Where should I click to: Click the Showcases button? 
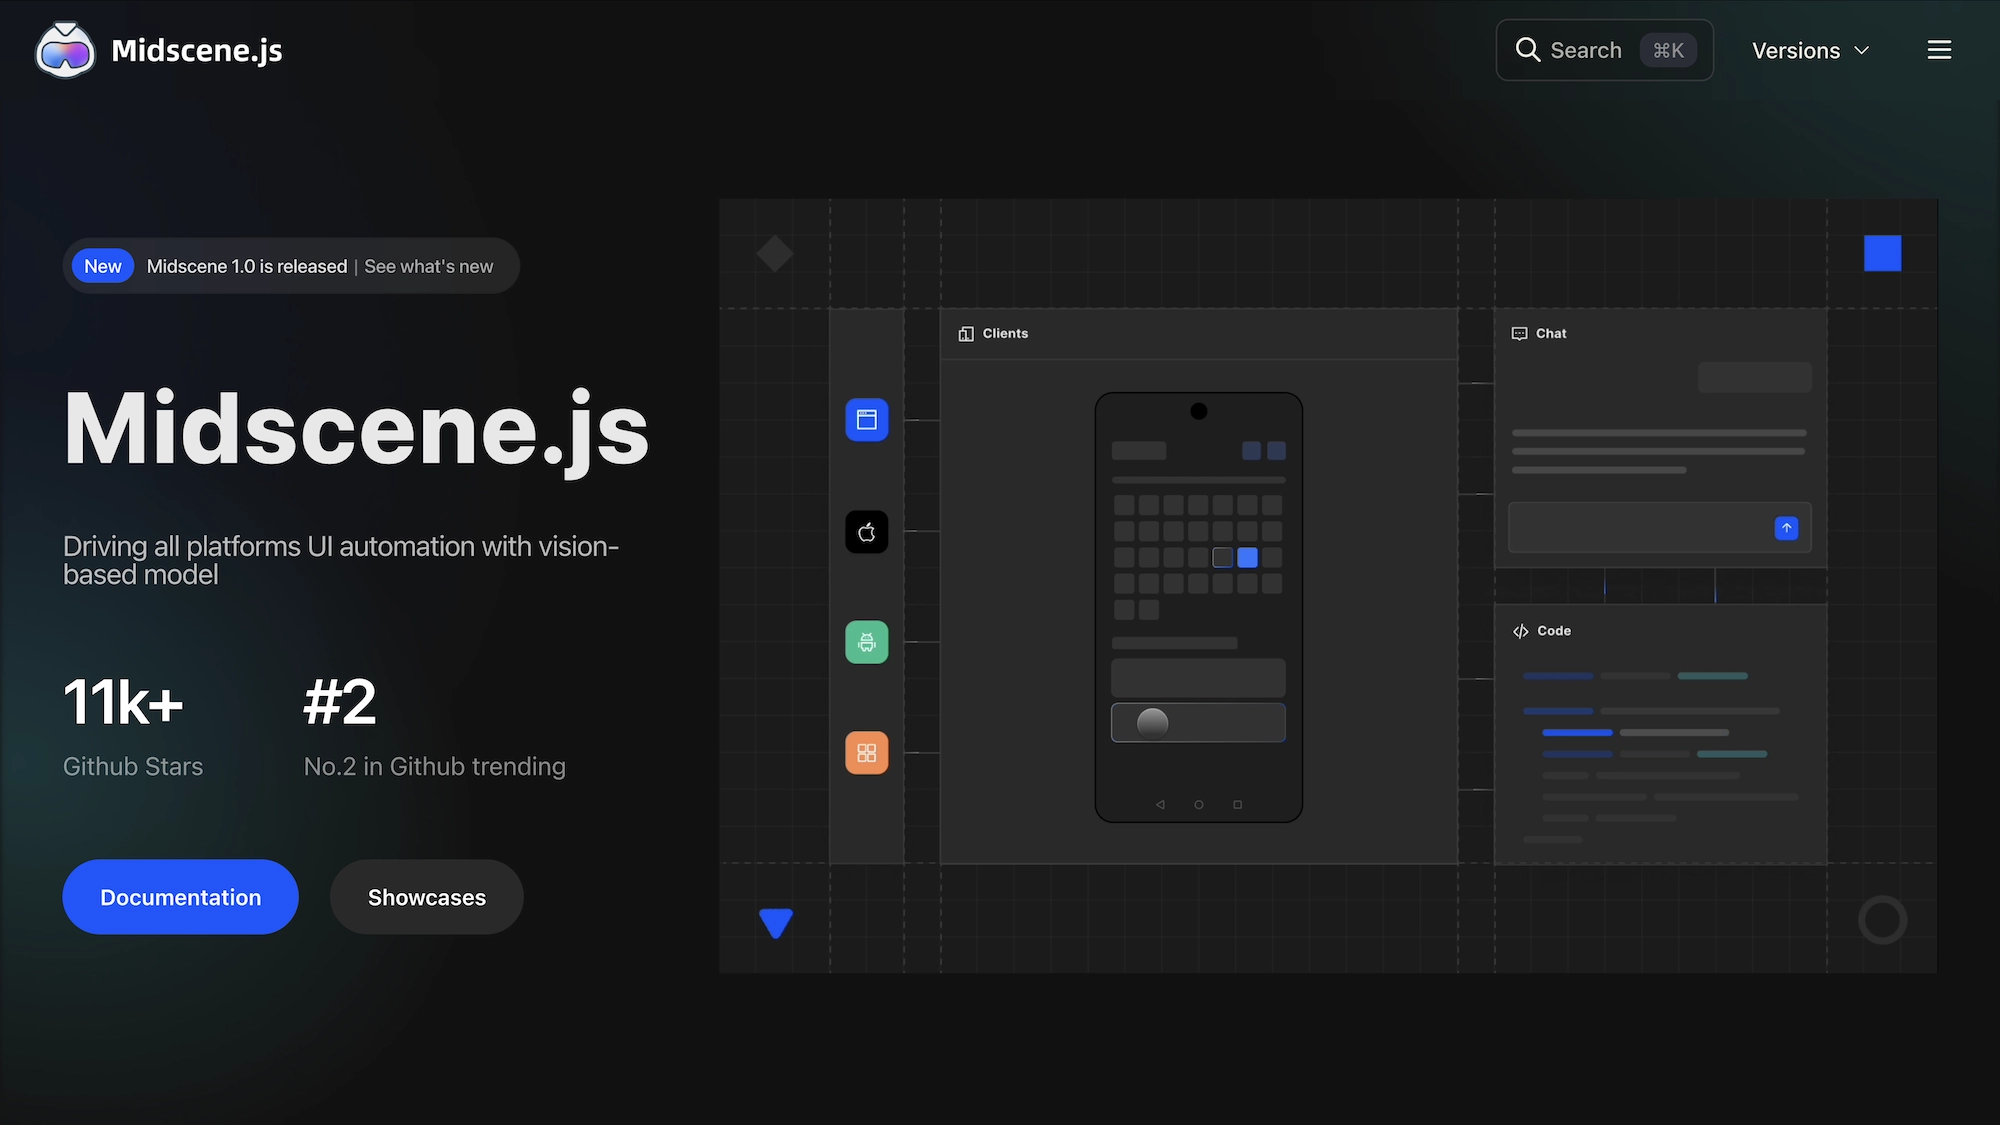click(426, 897)
